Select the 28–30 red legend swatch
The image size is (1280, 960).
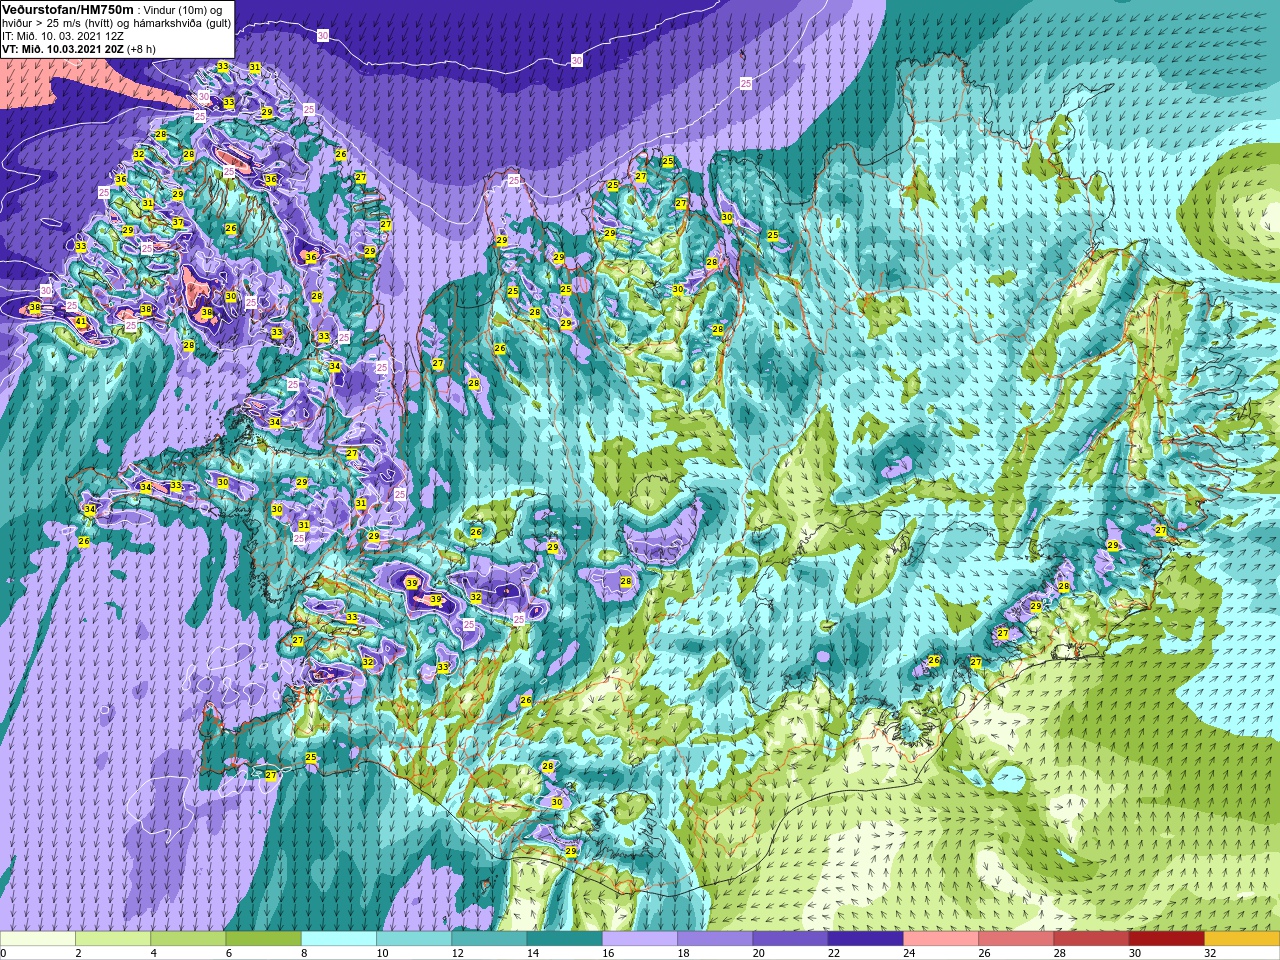point(1091,939)
